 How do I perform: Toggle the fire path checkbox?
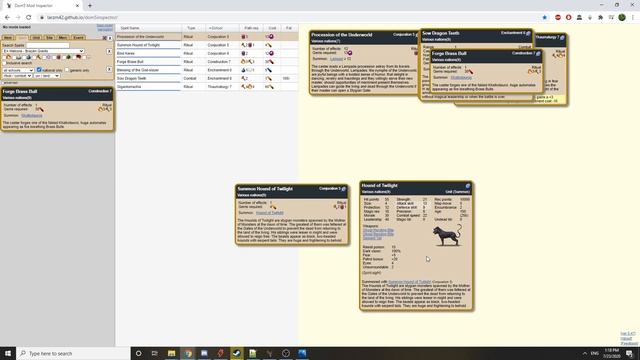pos(4,57)
